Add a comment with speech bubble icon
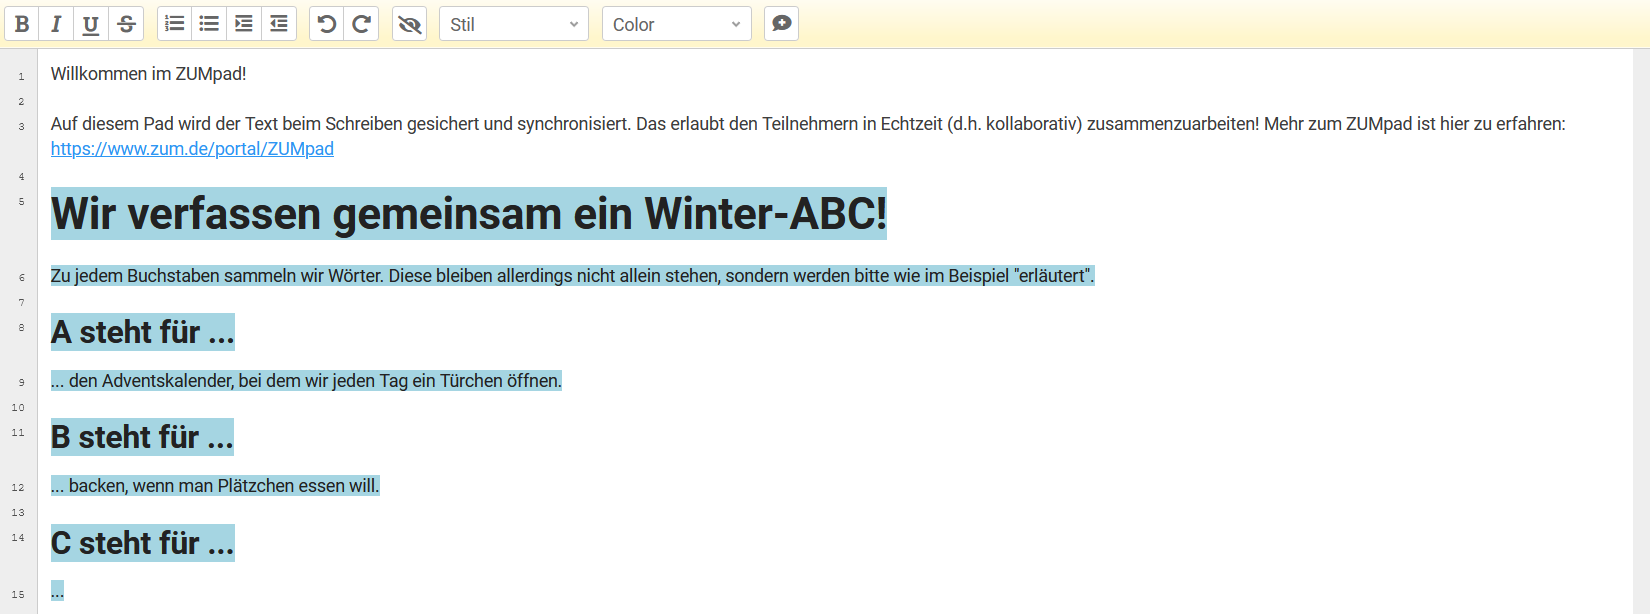Image resolution: width=1650 pixels, height=614 pixels. [782, 24]
